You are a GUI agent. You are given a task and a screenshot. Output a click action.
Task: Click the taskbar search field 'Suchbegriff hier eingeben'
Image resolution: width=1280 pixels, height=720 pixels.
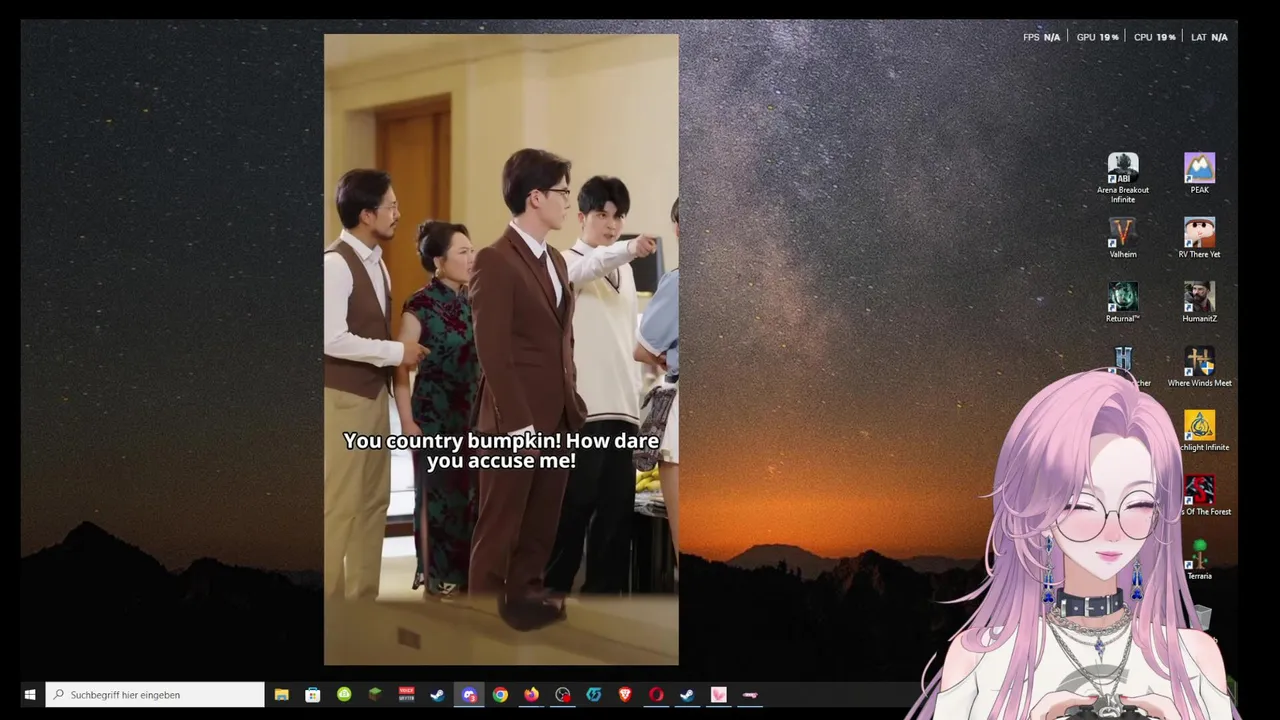coord(155,694)
